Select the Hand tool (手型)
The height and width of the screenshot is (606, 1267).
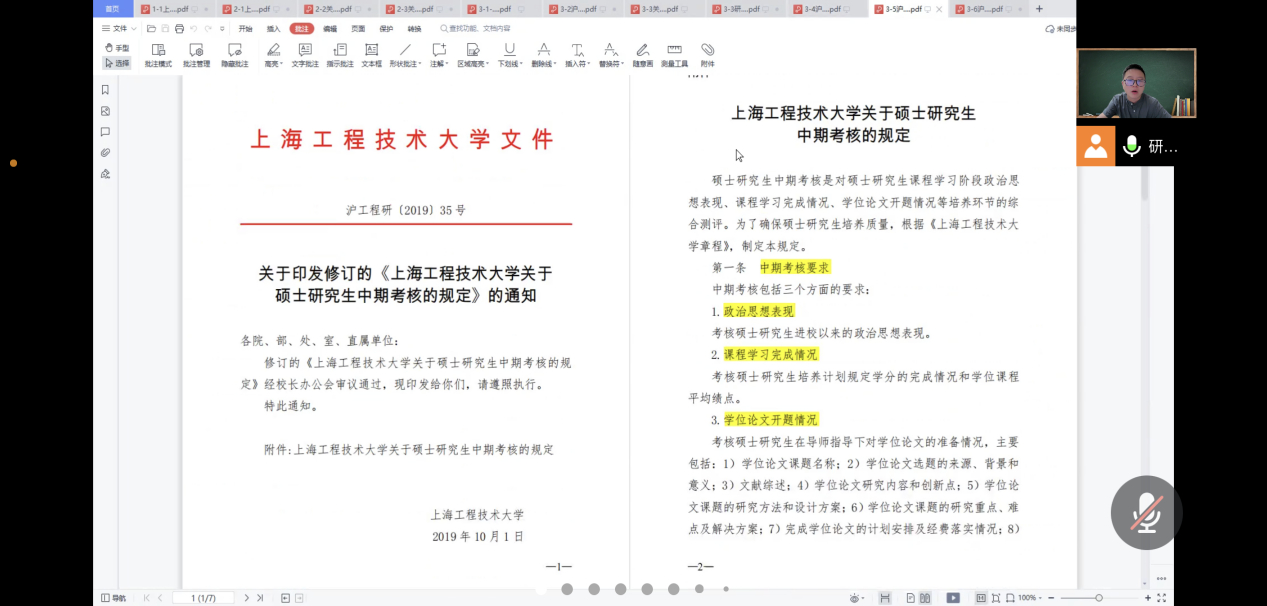tap(117, 48)
